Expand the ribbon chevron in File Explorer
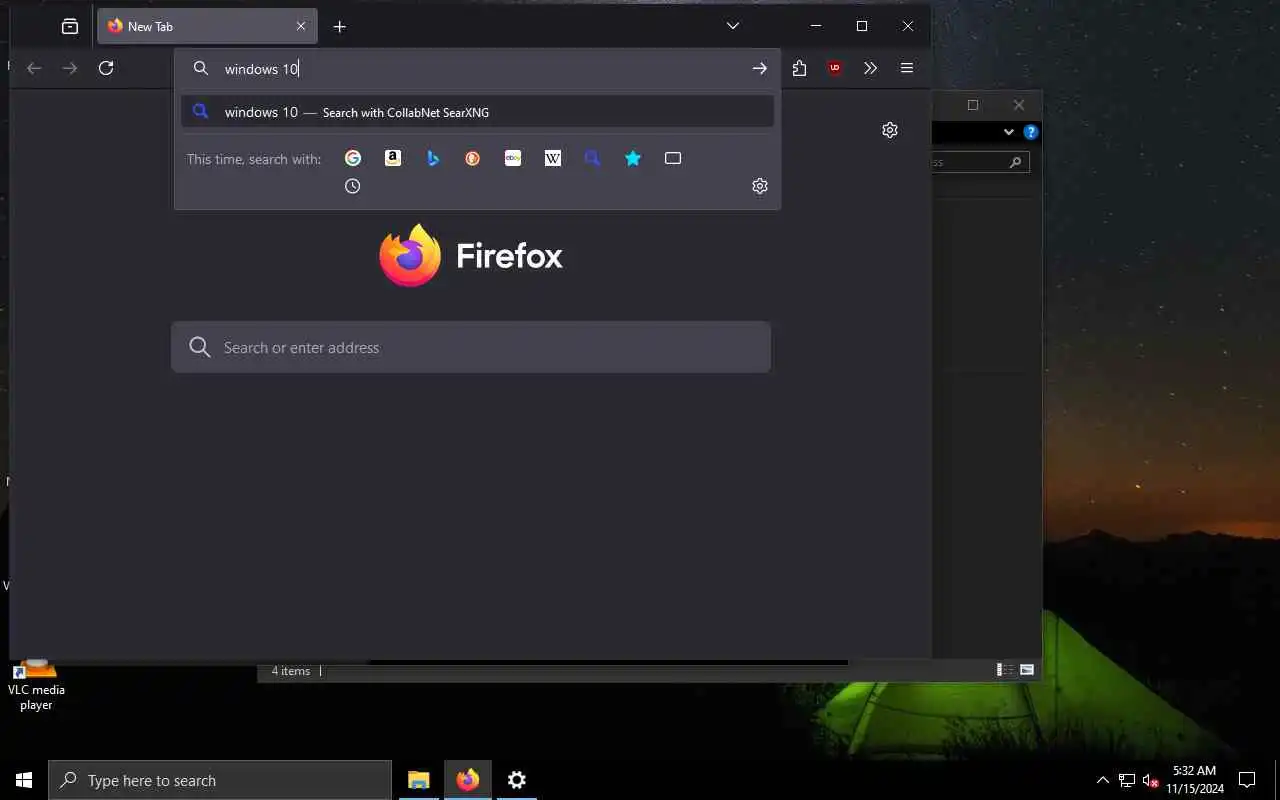The image size is (1280, 800). pos(1009,132)
